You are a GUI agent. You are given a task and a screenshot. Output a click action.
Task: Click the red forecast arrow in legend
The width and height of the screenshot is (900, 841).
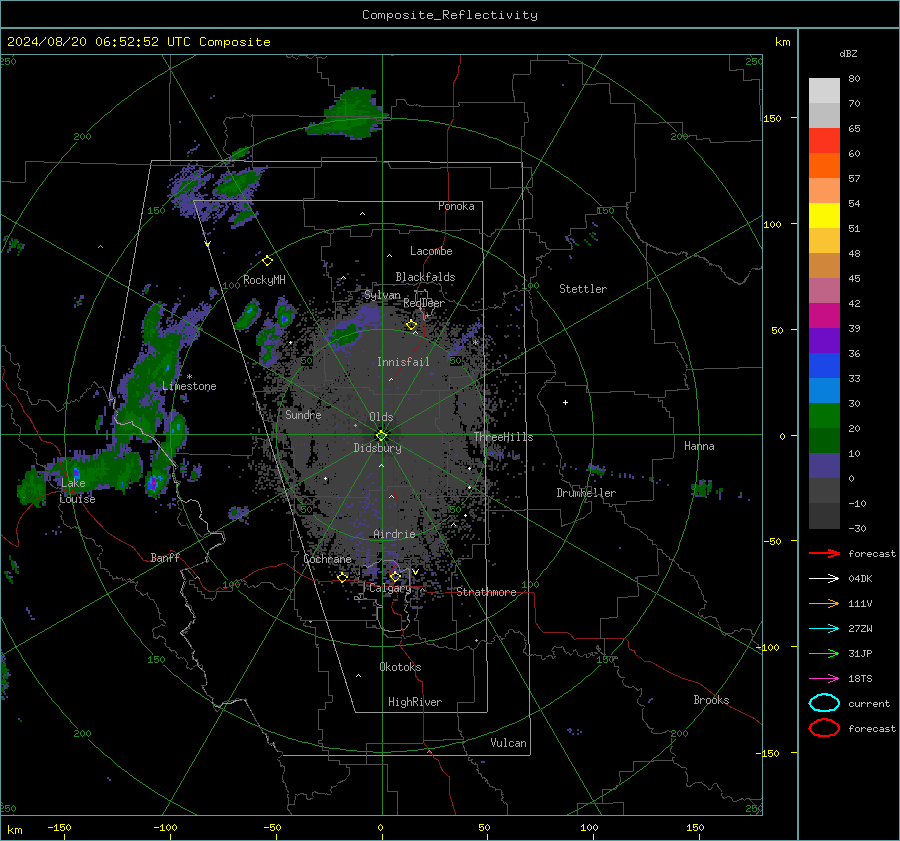pos(824,553)
